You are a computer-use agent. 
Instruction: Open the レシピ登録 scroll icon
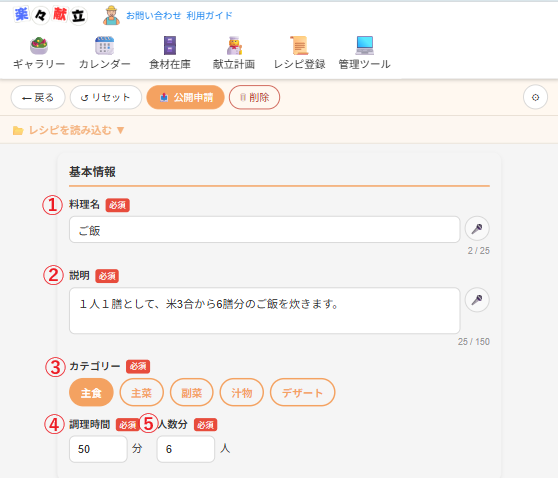point(299,46)
